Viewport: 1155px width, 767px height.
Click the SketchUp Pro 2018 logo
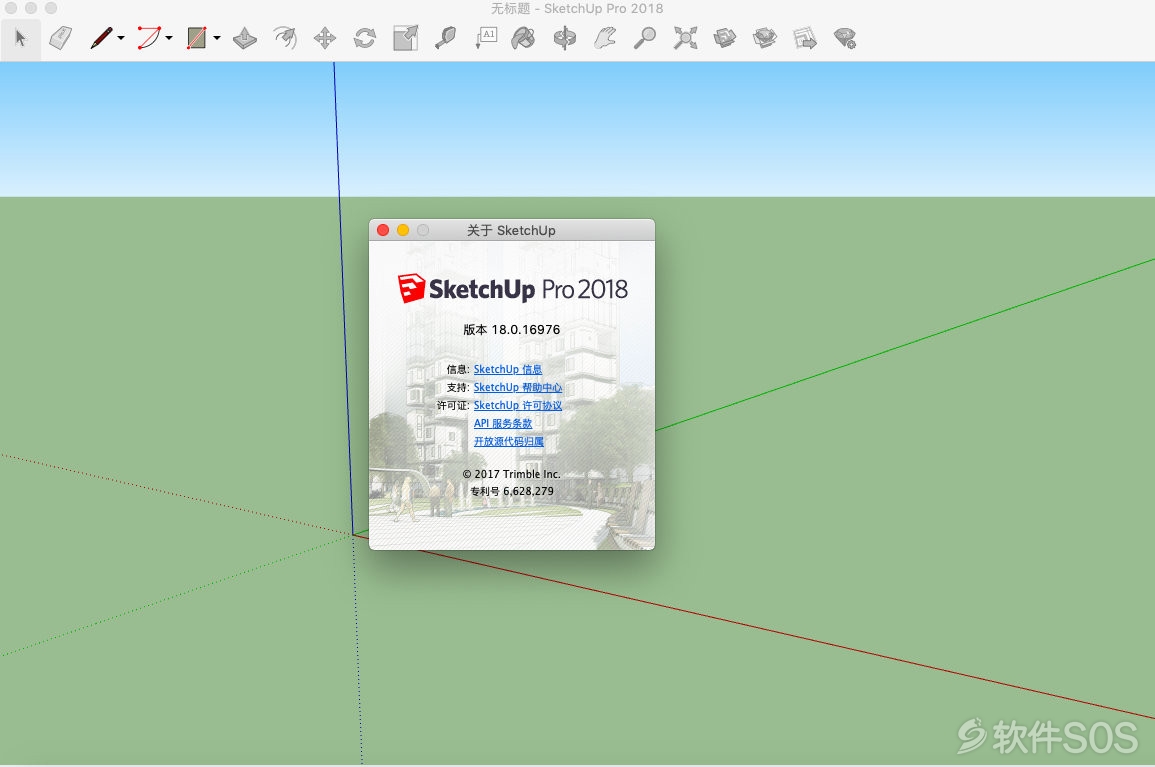(513, 289)
